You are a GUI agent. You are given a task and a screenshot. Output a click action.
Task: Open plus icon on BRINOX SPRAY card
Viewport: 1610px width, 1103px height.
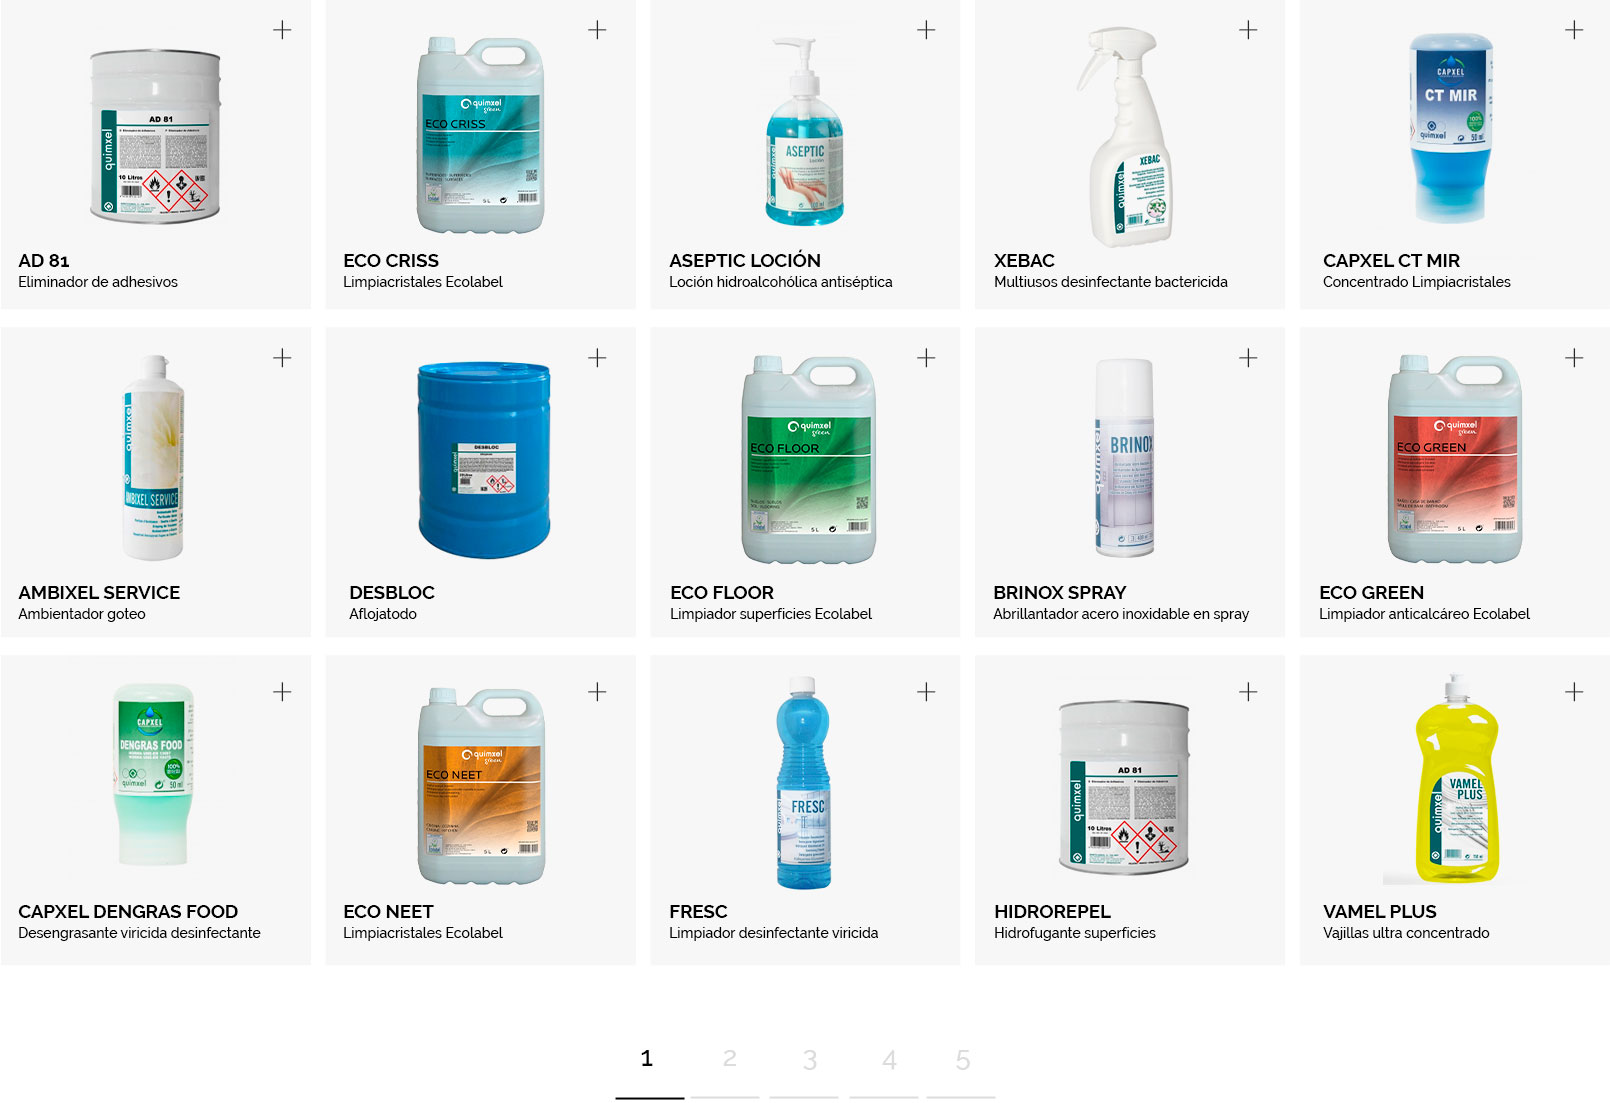(x=1248, y=358)
